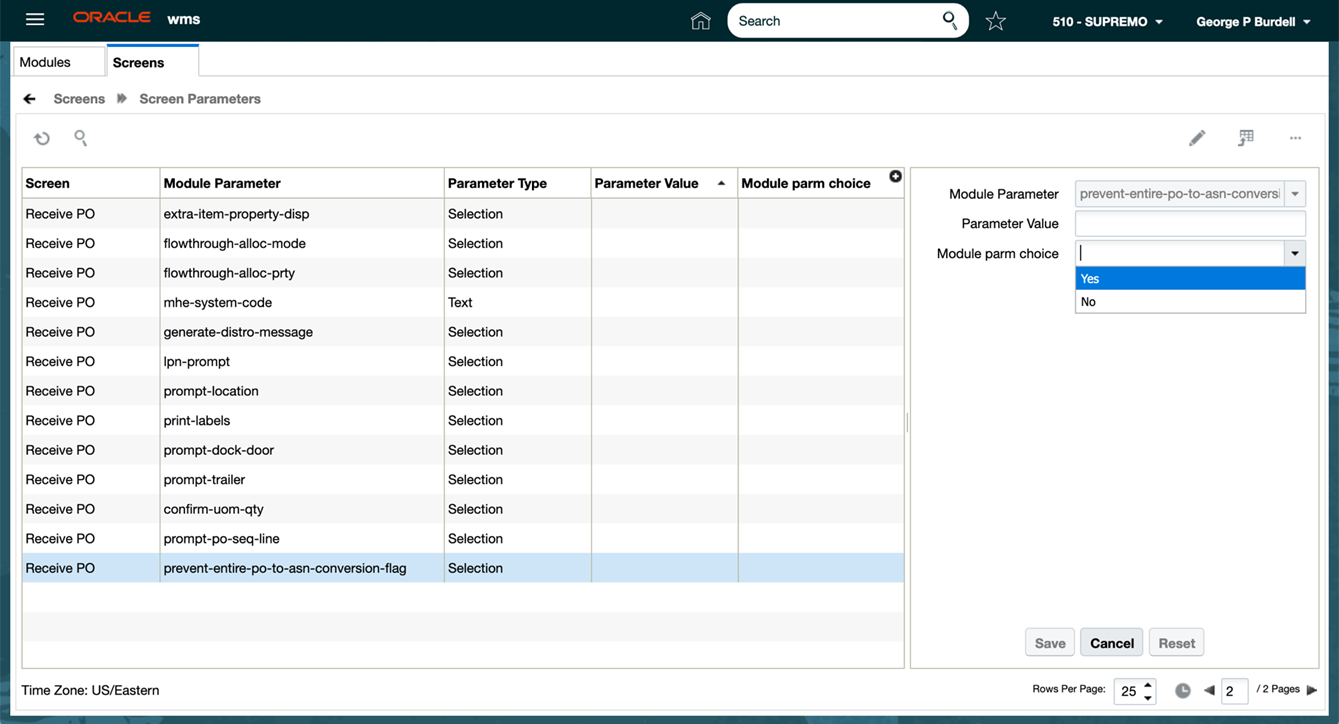Click the Reset button
The image size is (1339, 724).
tap(1177, 643)
